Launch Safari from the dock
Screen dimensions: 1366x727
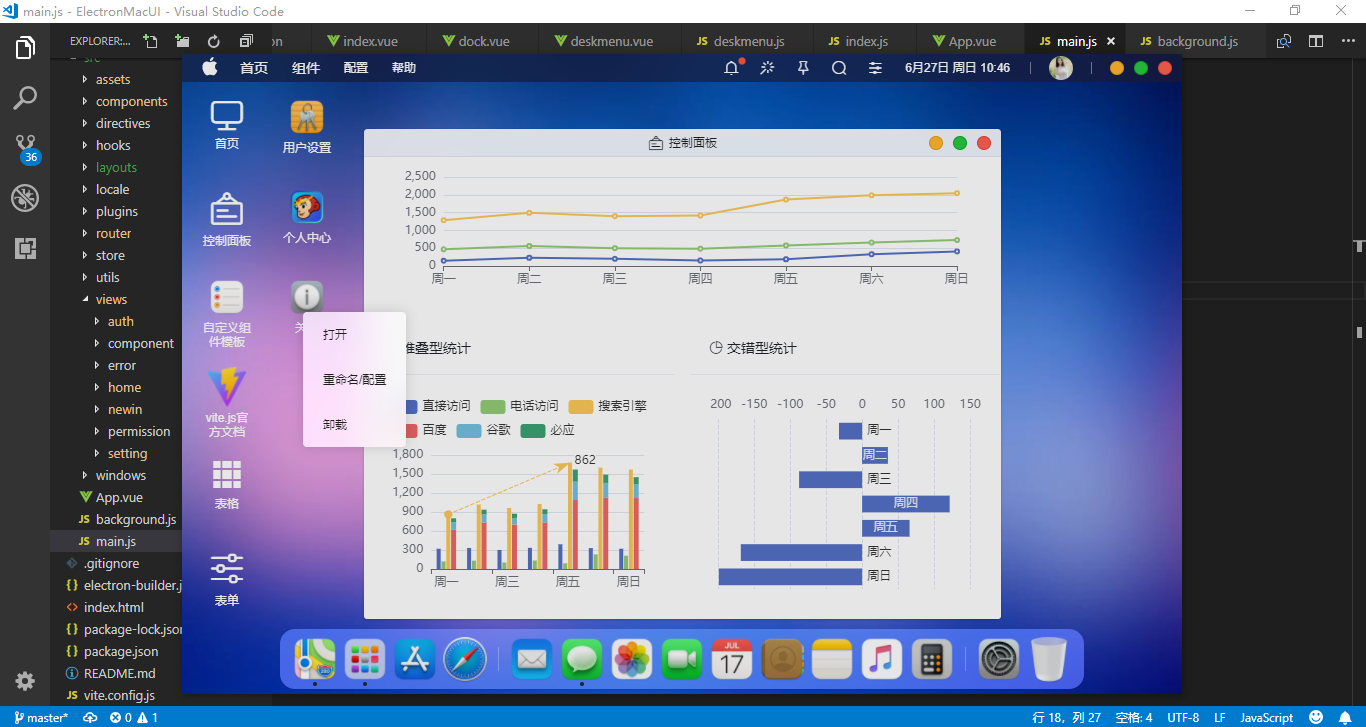tap(465, 658)
